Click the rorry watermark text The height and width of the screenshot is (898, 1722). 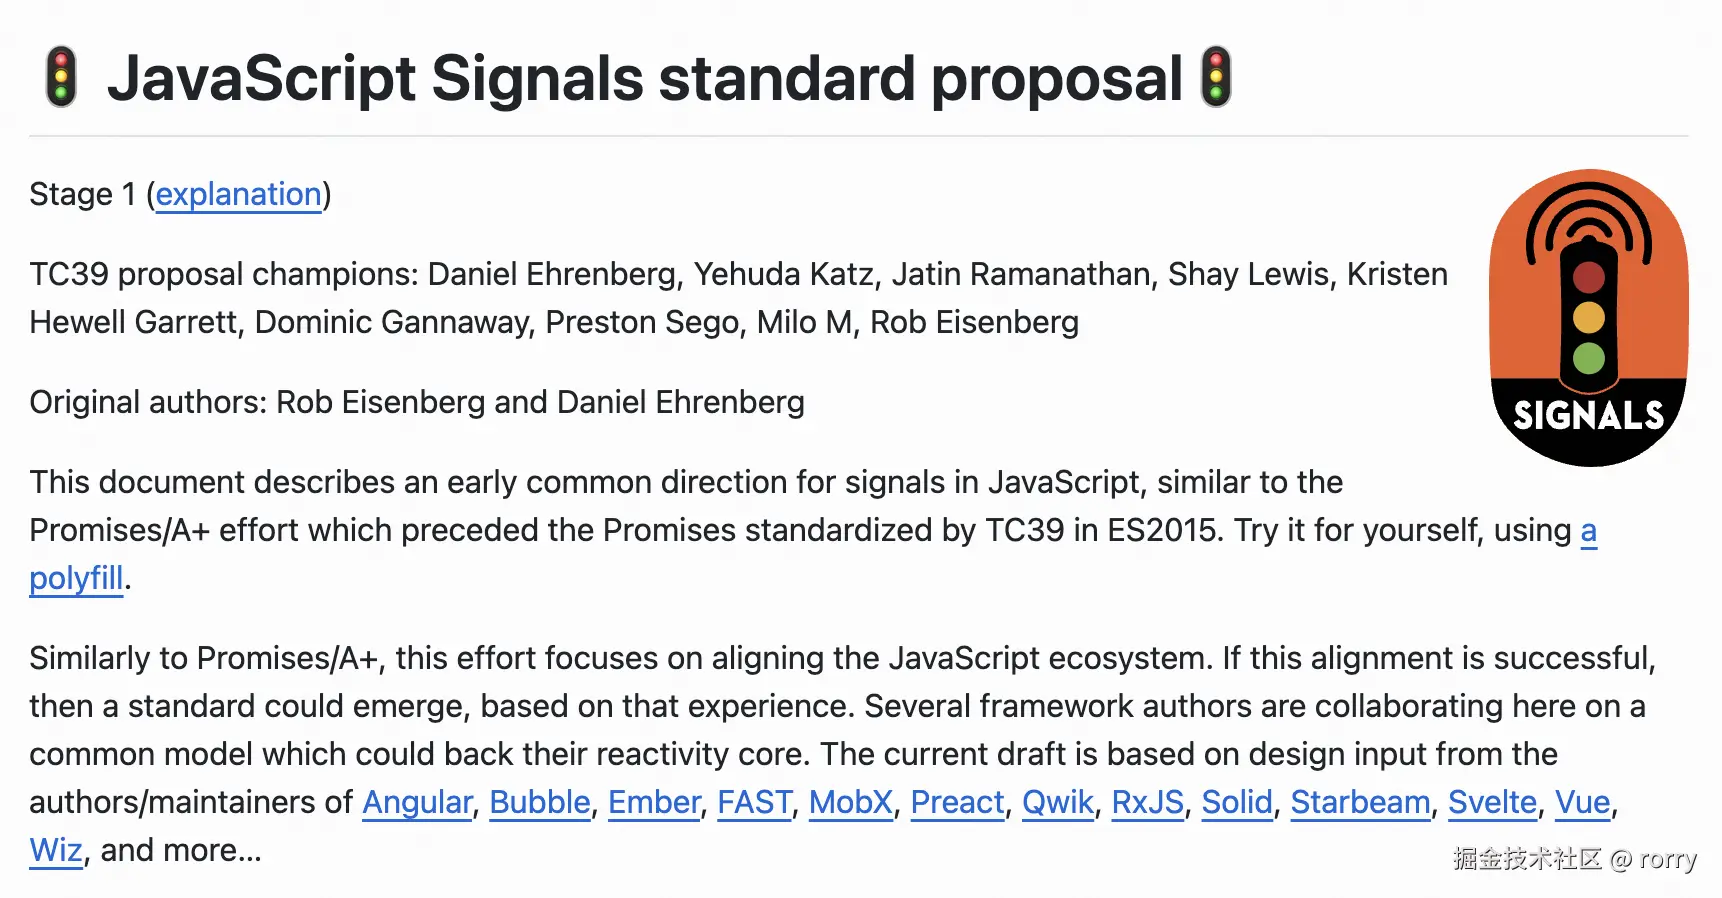[x=1667, y=859]
